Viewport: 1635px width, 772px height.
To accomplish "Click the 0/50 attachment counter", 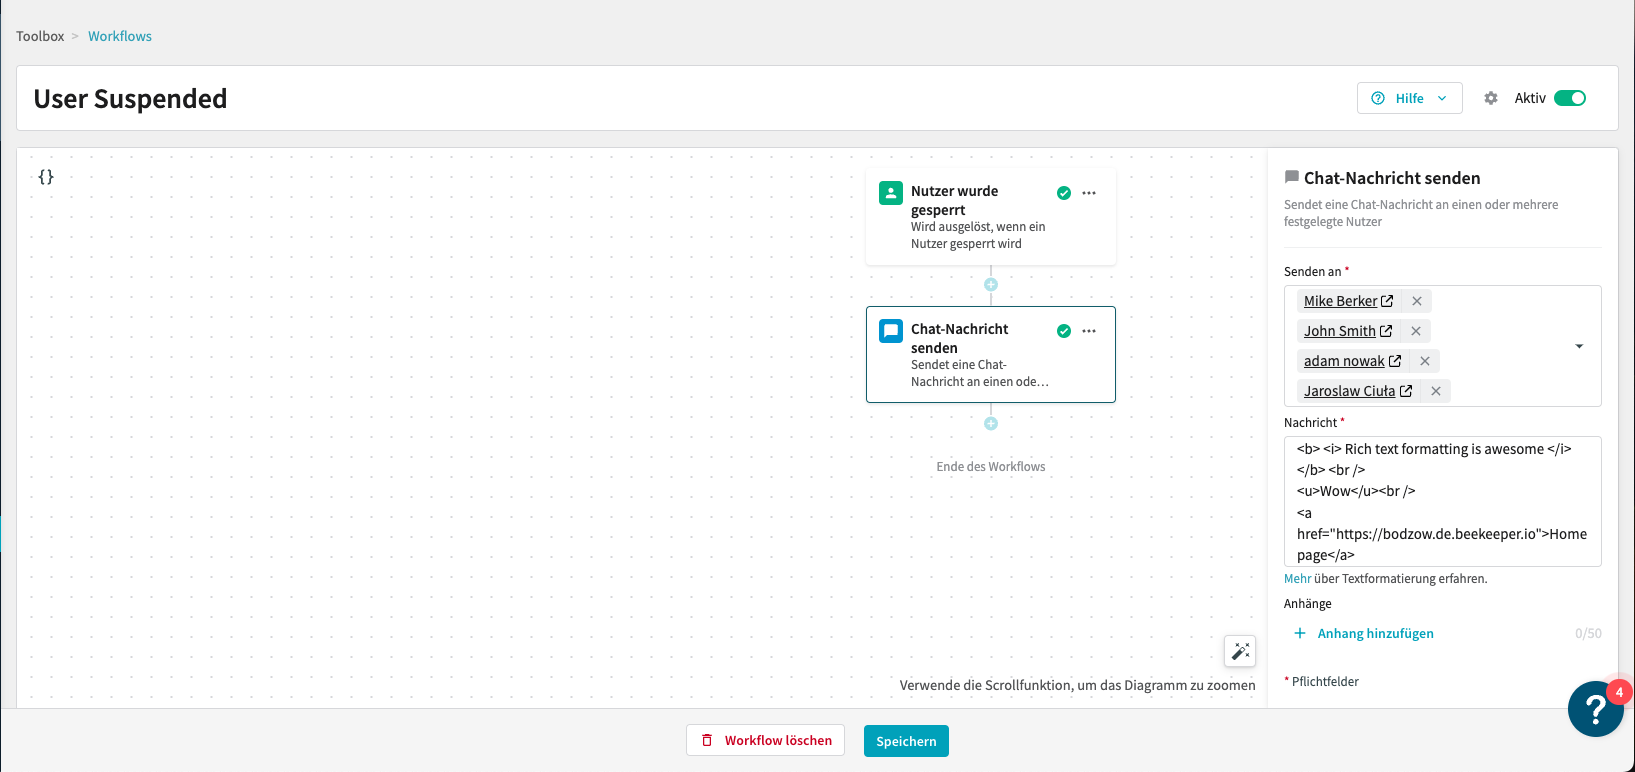I will (1588, 634).
